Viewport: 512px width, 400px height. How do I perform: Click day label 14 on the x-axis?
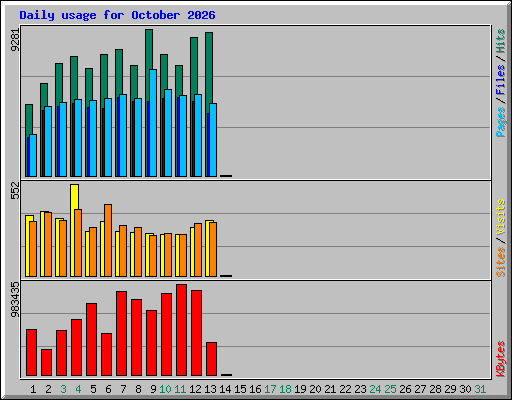[225, 389]
